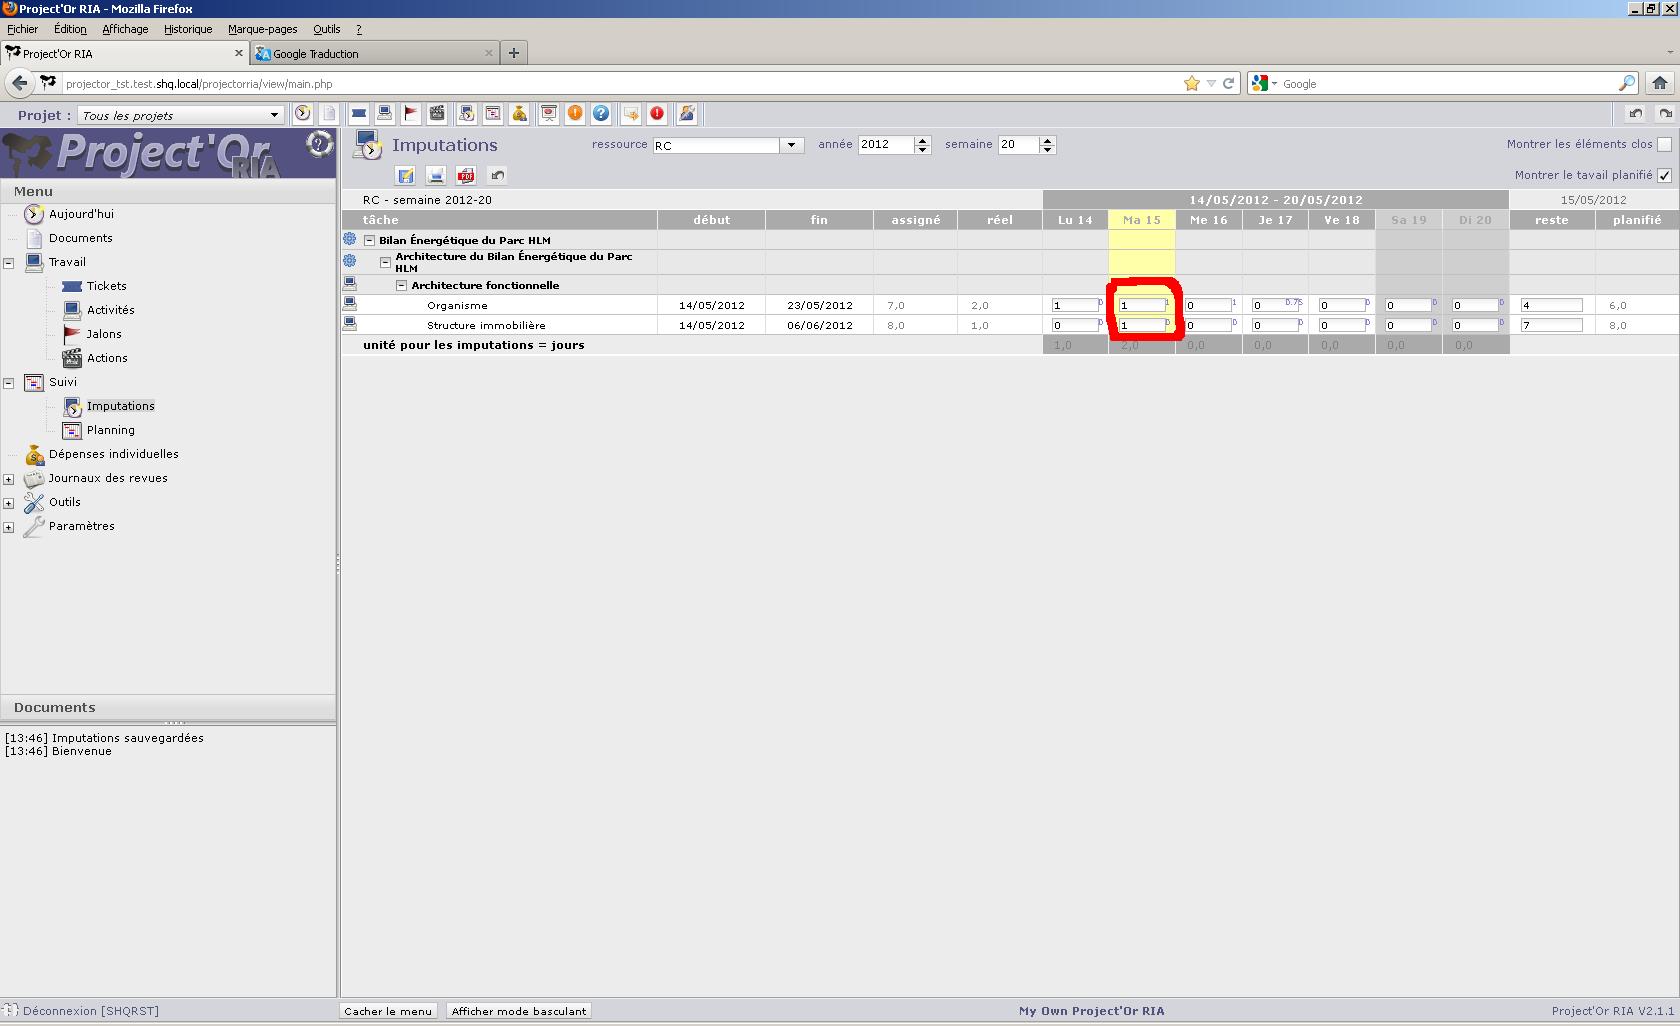1680x1026 pixels.
Task: Open the Marque-pages menu
Action: [262, 29]
